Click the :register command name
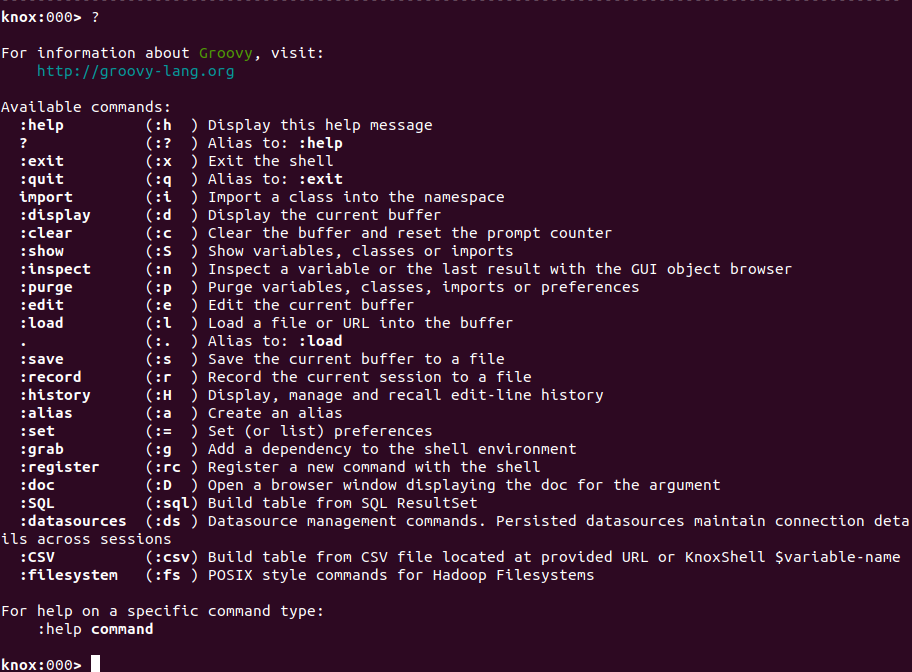 (59, 467)
